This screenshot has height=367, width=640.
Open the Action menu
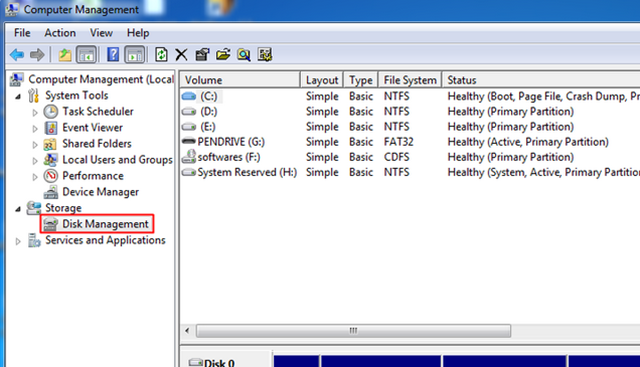60,33
